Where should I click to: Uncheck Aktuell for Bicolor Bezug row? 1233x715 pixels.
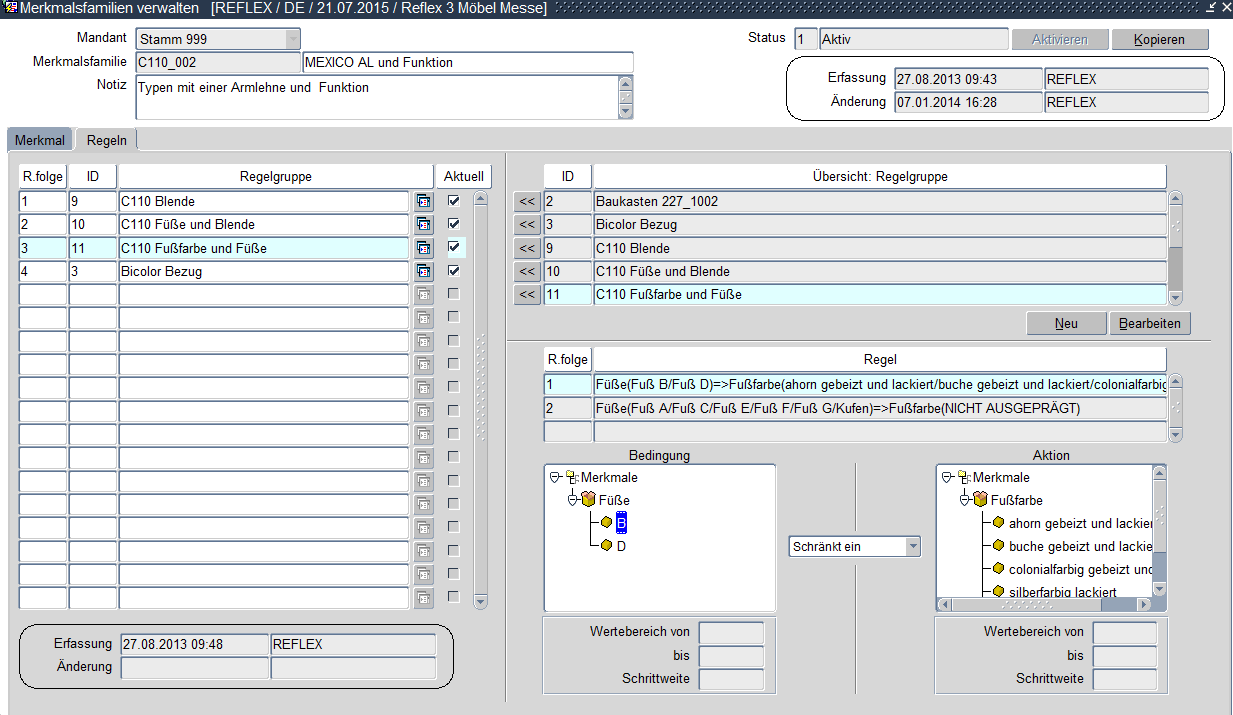(454, 271)
